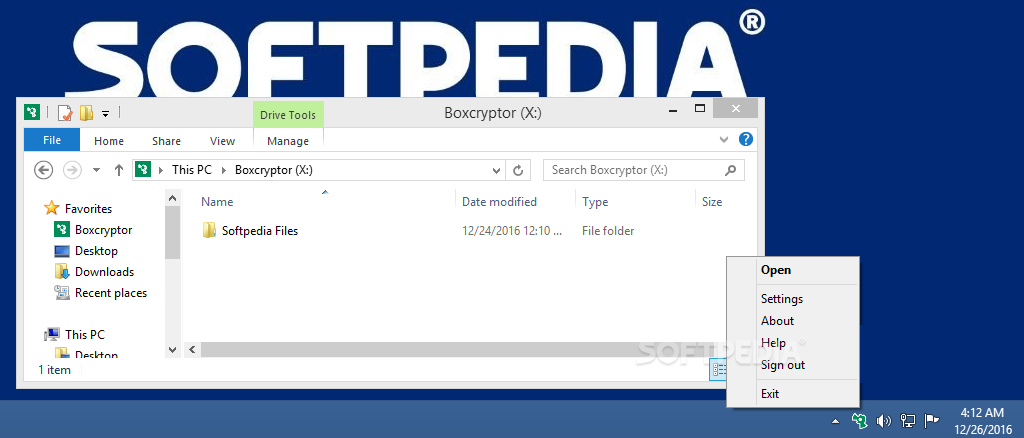
Task: Refresh the Boxcryptor (X:) folder view
Action: coord(518,170)
